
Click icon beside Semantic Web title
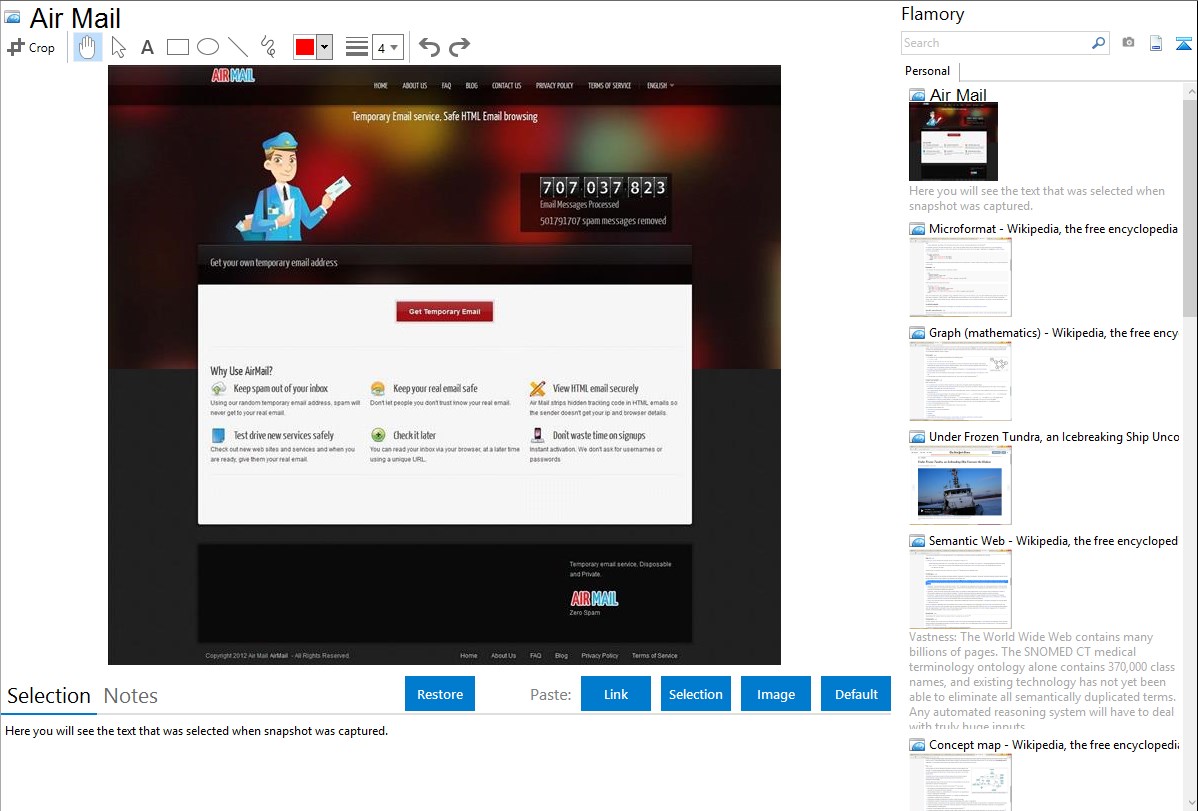[918, 541]
